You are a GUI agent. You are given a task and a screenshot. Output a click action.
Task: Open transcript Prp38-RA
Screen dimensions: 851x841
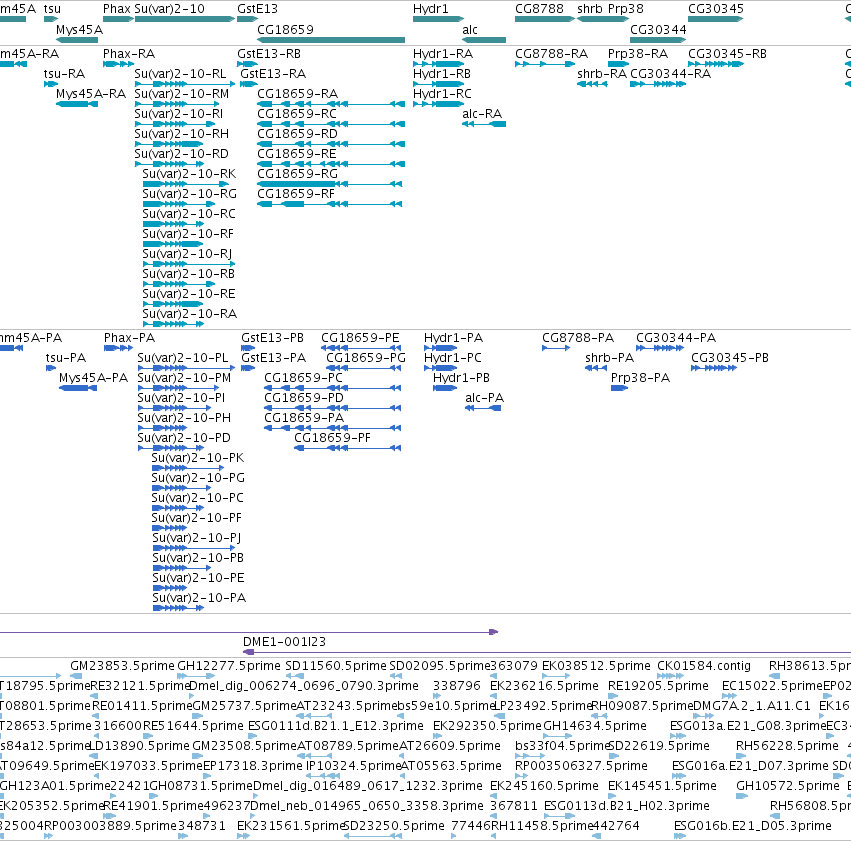pyautogui.click(x=638, y=54)
